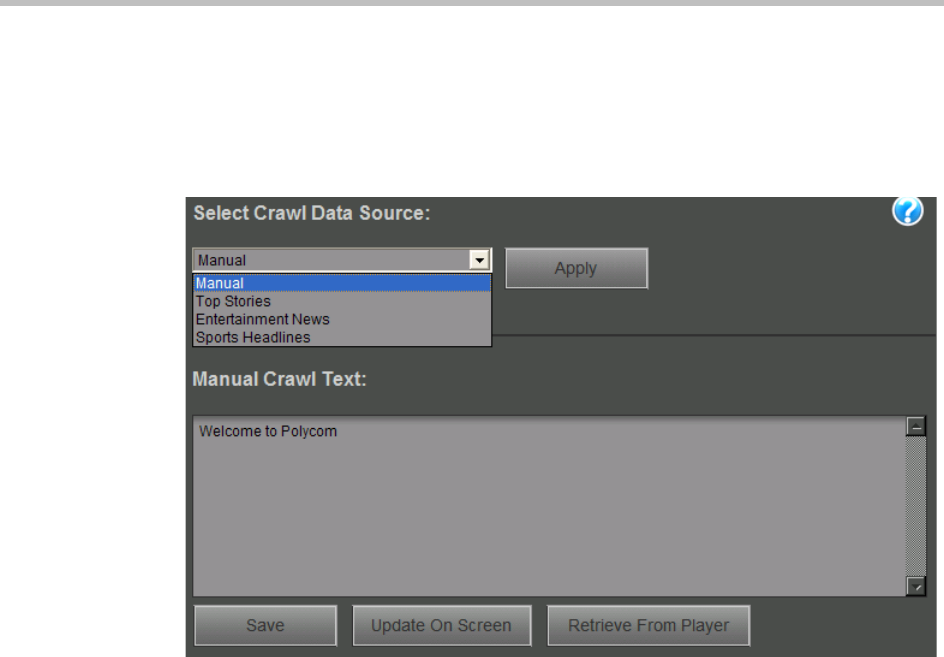
Task: Click the text area scroll down arrow
Action: (914, 587)
